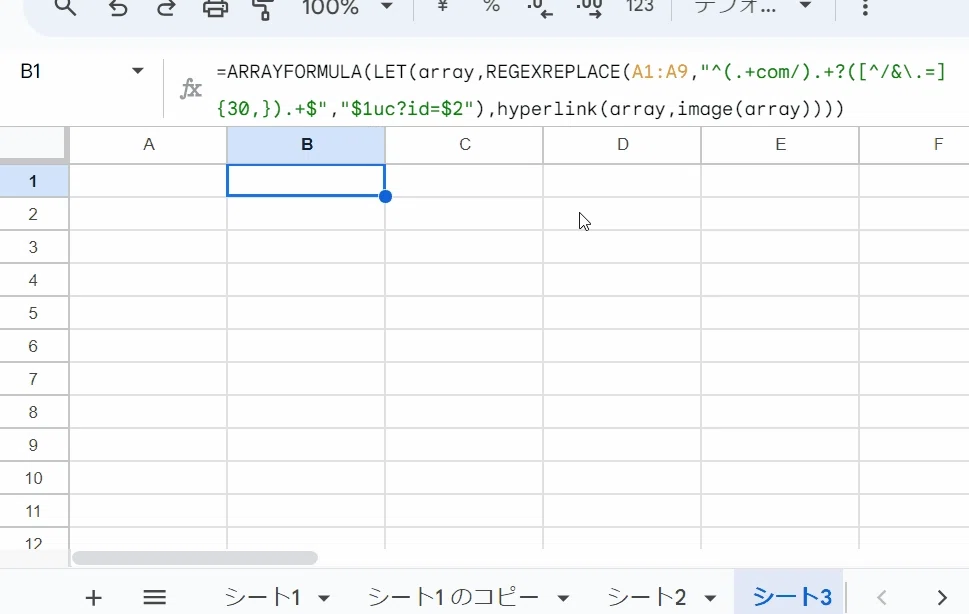Format as percent

[x=491, y=6]
